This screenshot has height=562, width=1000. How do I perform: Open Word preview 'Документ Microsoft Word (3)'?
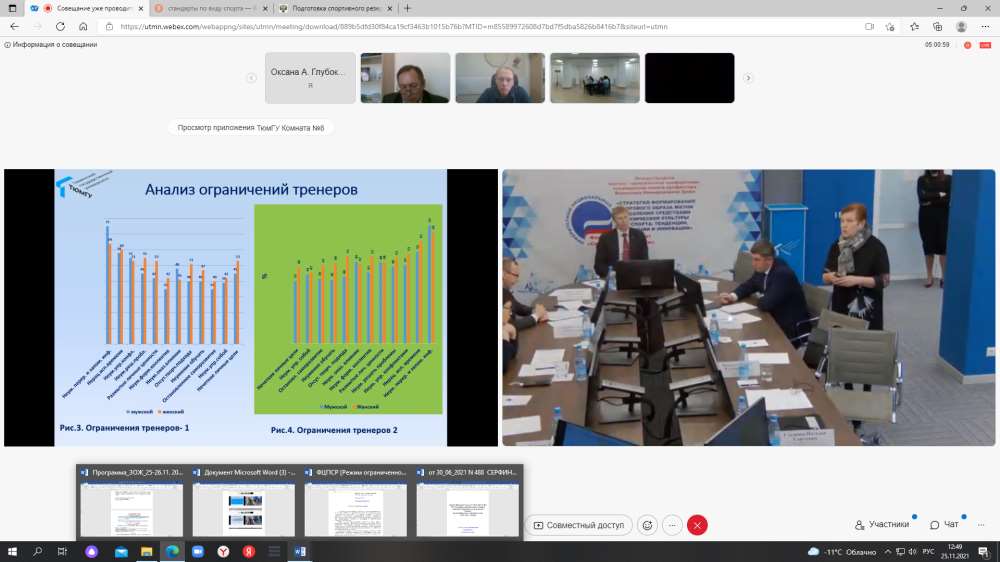(244, 503)
